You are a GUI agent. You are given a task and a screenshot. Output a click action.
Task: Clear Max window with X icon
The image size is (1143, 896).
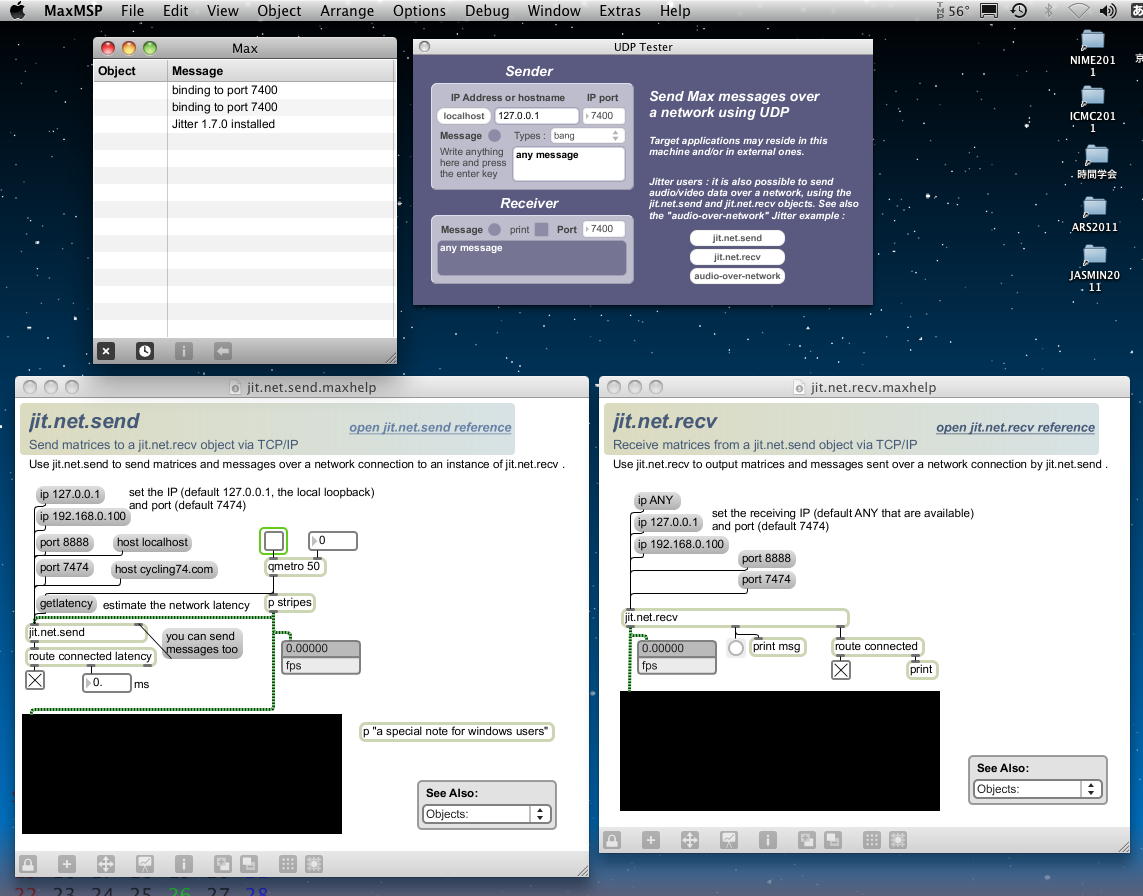coord(106,351)
